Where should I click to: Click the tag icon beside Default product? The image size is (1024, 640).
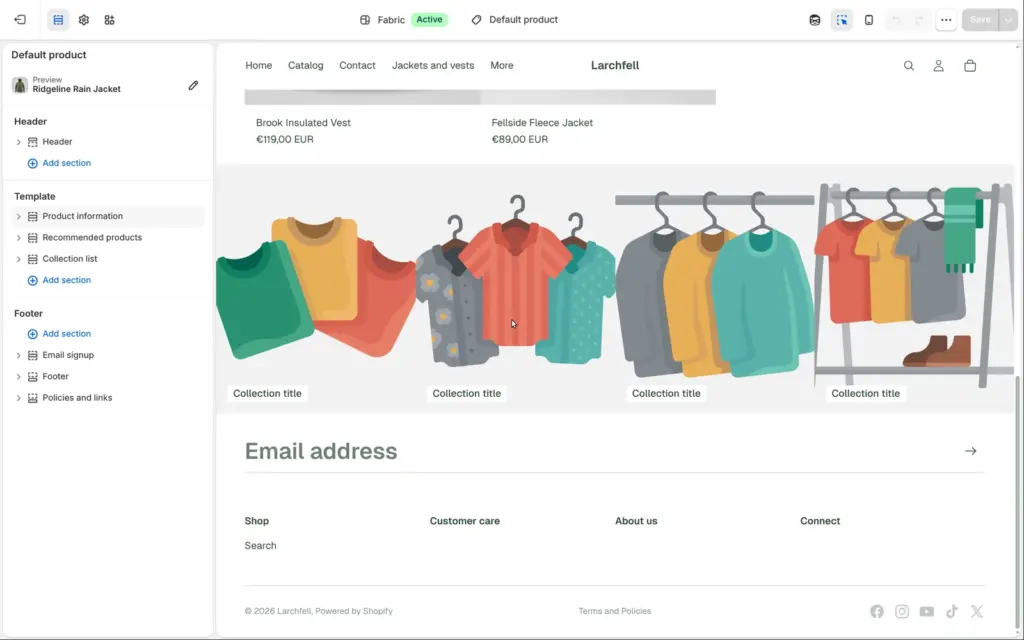coord(476,20)
